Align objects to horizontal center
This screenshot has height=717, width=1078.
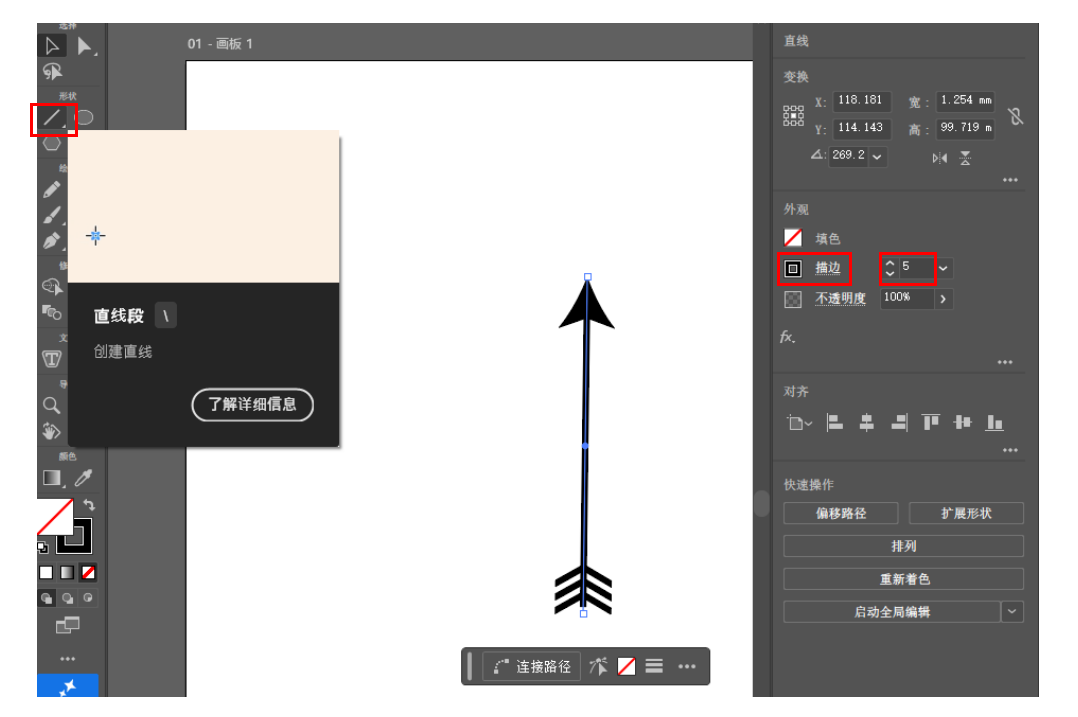point(867,422)
